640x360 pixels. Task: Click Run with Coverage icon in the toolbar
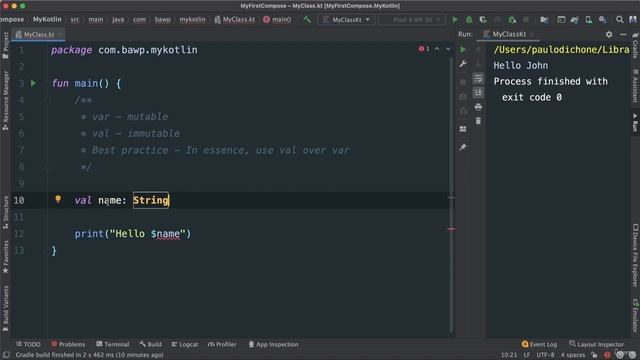pos(483,20)
